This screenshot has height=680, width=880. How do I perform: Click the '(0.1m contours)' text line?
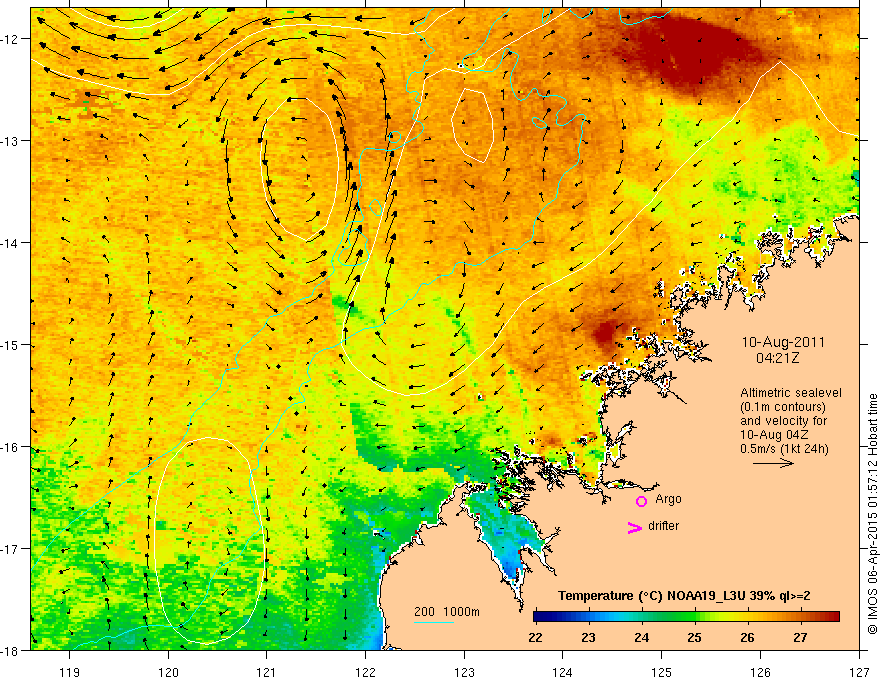783,407
